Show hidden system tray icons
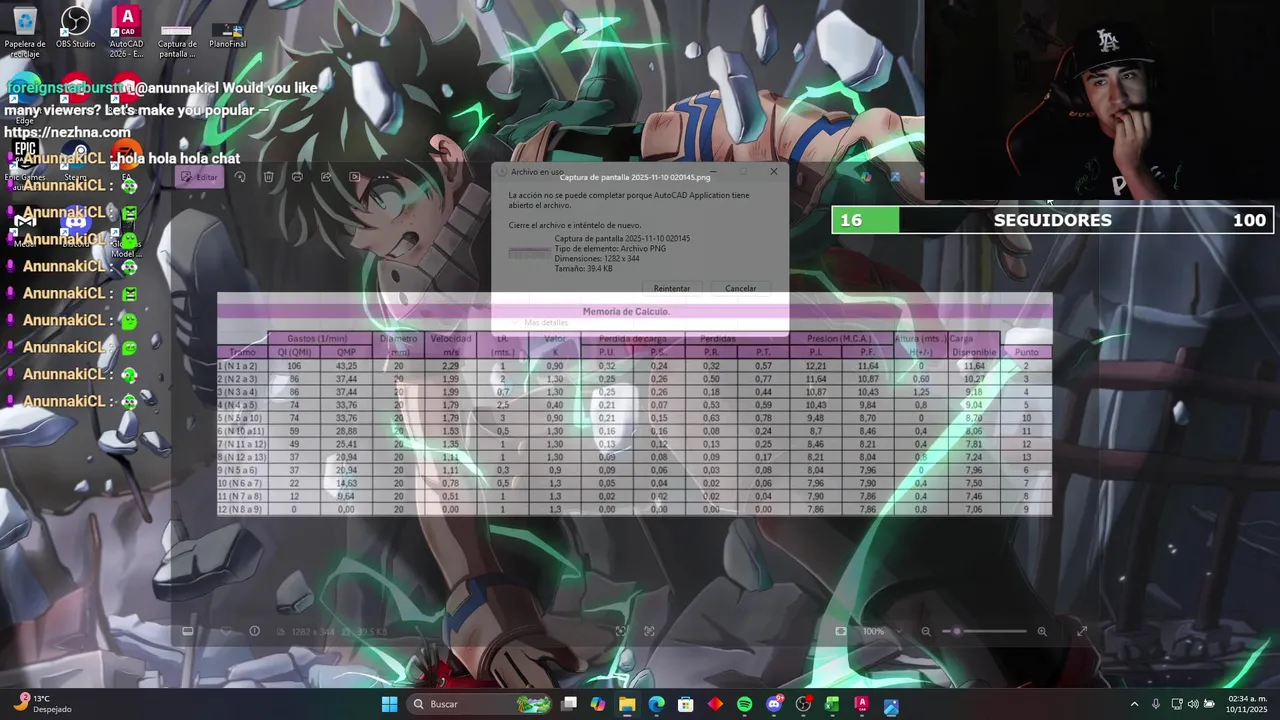 (x=1134, y=704)
